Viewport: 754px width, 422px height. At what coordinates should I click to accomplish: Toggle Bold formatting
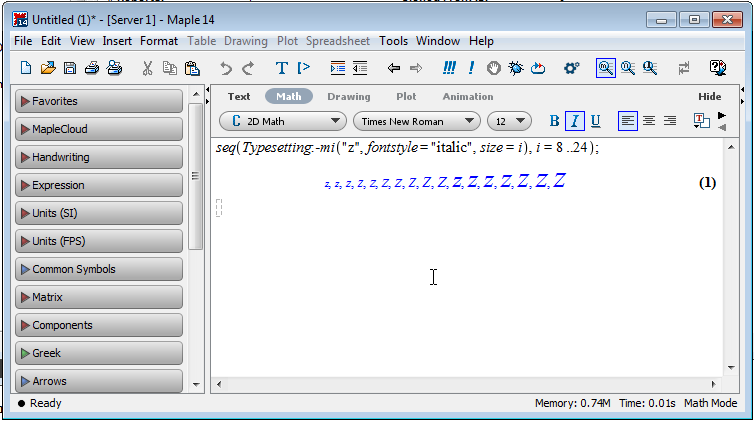coord(555,121)
